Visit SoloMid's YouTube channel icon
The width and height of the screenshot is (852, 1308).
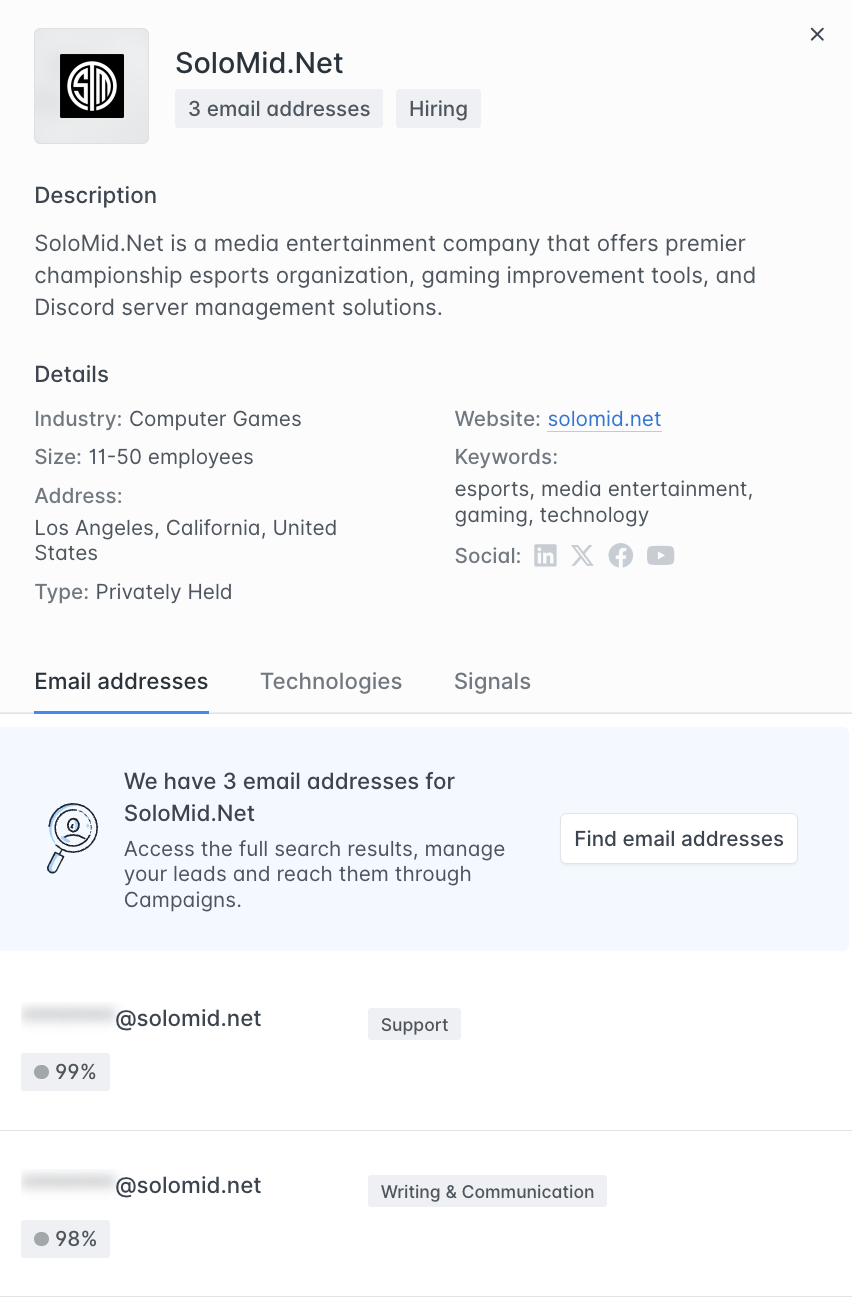[x=660, y=555]
